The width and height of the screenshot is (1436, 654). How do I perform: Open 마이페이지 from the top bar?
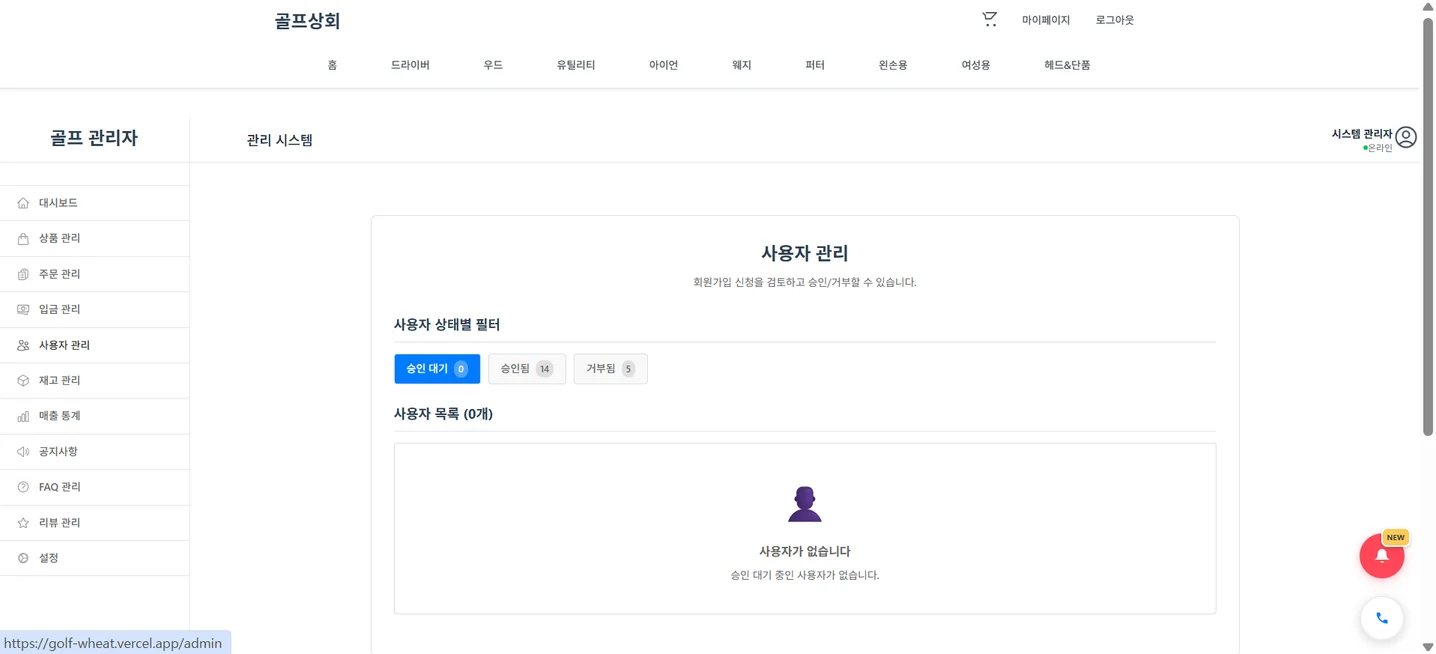(x=1044, y=19)
